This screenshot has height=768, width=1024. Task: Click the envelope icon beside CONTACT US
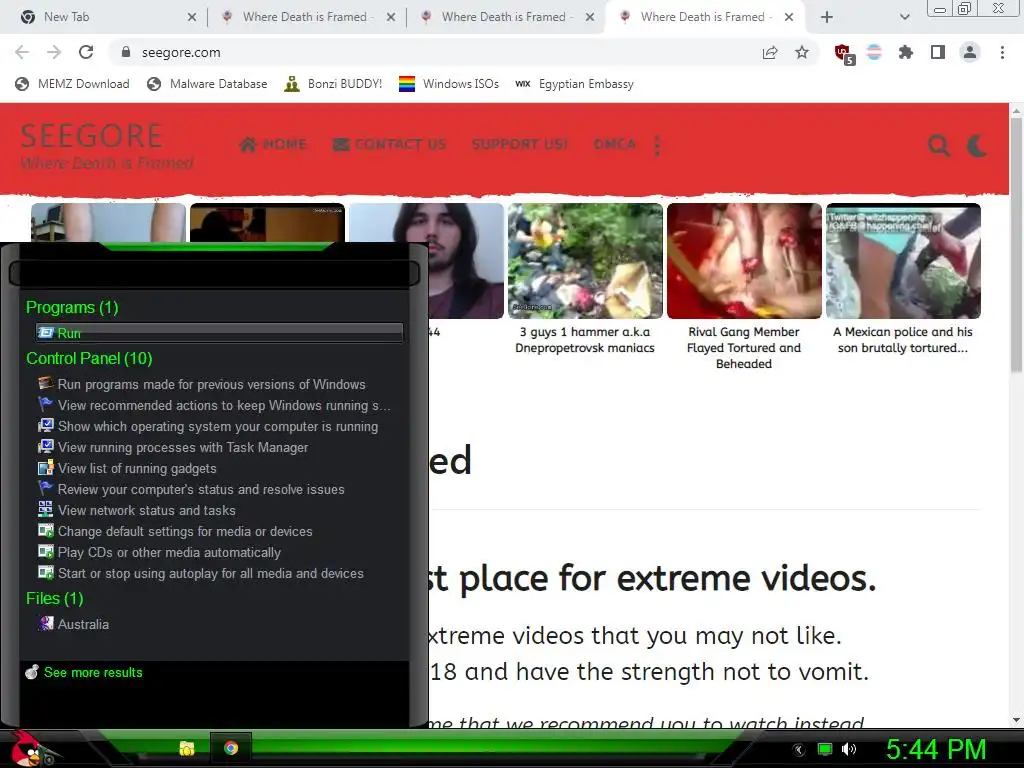point(341,144)
